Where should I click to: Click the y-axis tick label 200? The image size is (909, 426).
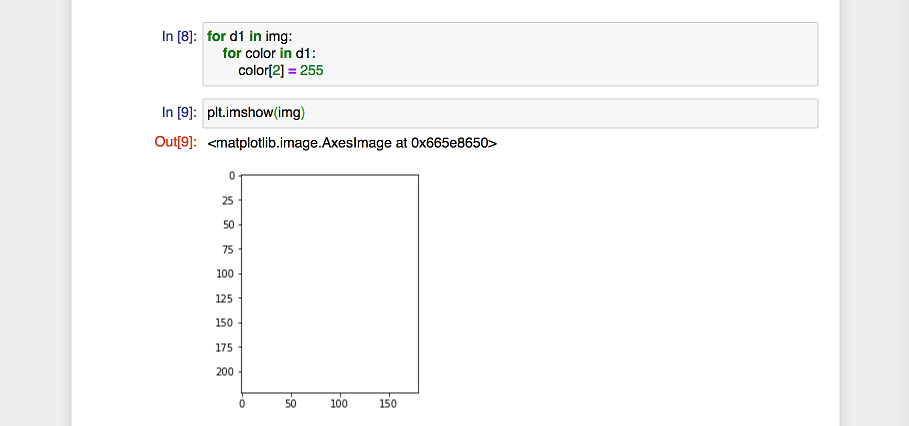(224, 371)
